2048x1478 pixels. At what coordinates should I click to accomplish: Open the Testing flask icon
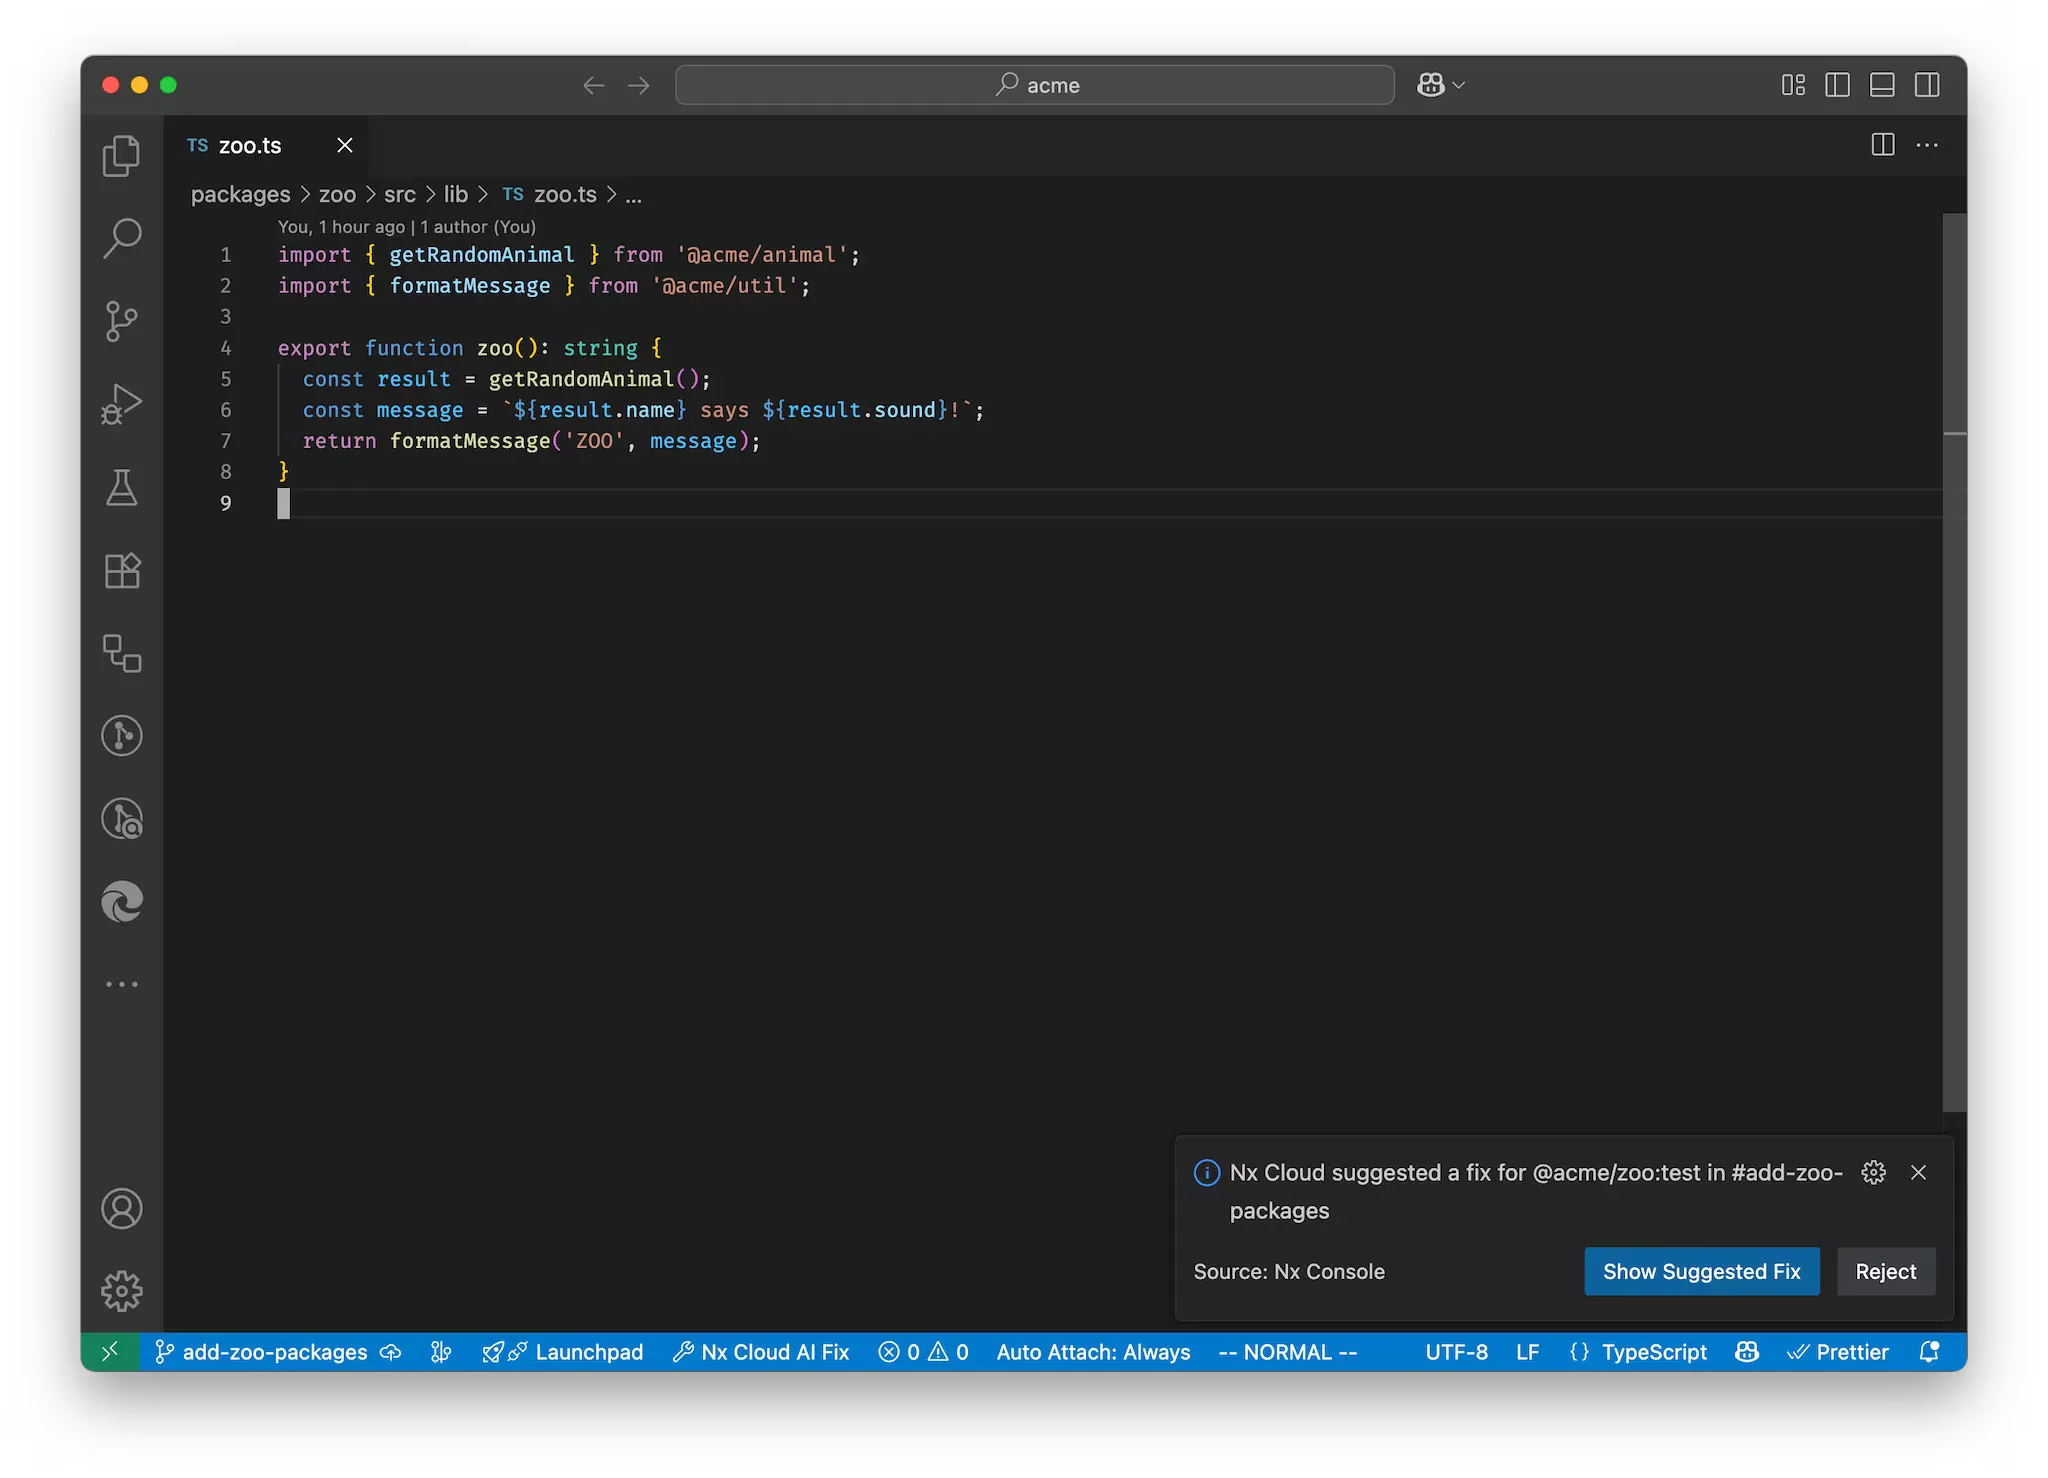122,487
